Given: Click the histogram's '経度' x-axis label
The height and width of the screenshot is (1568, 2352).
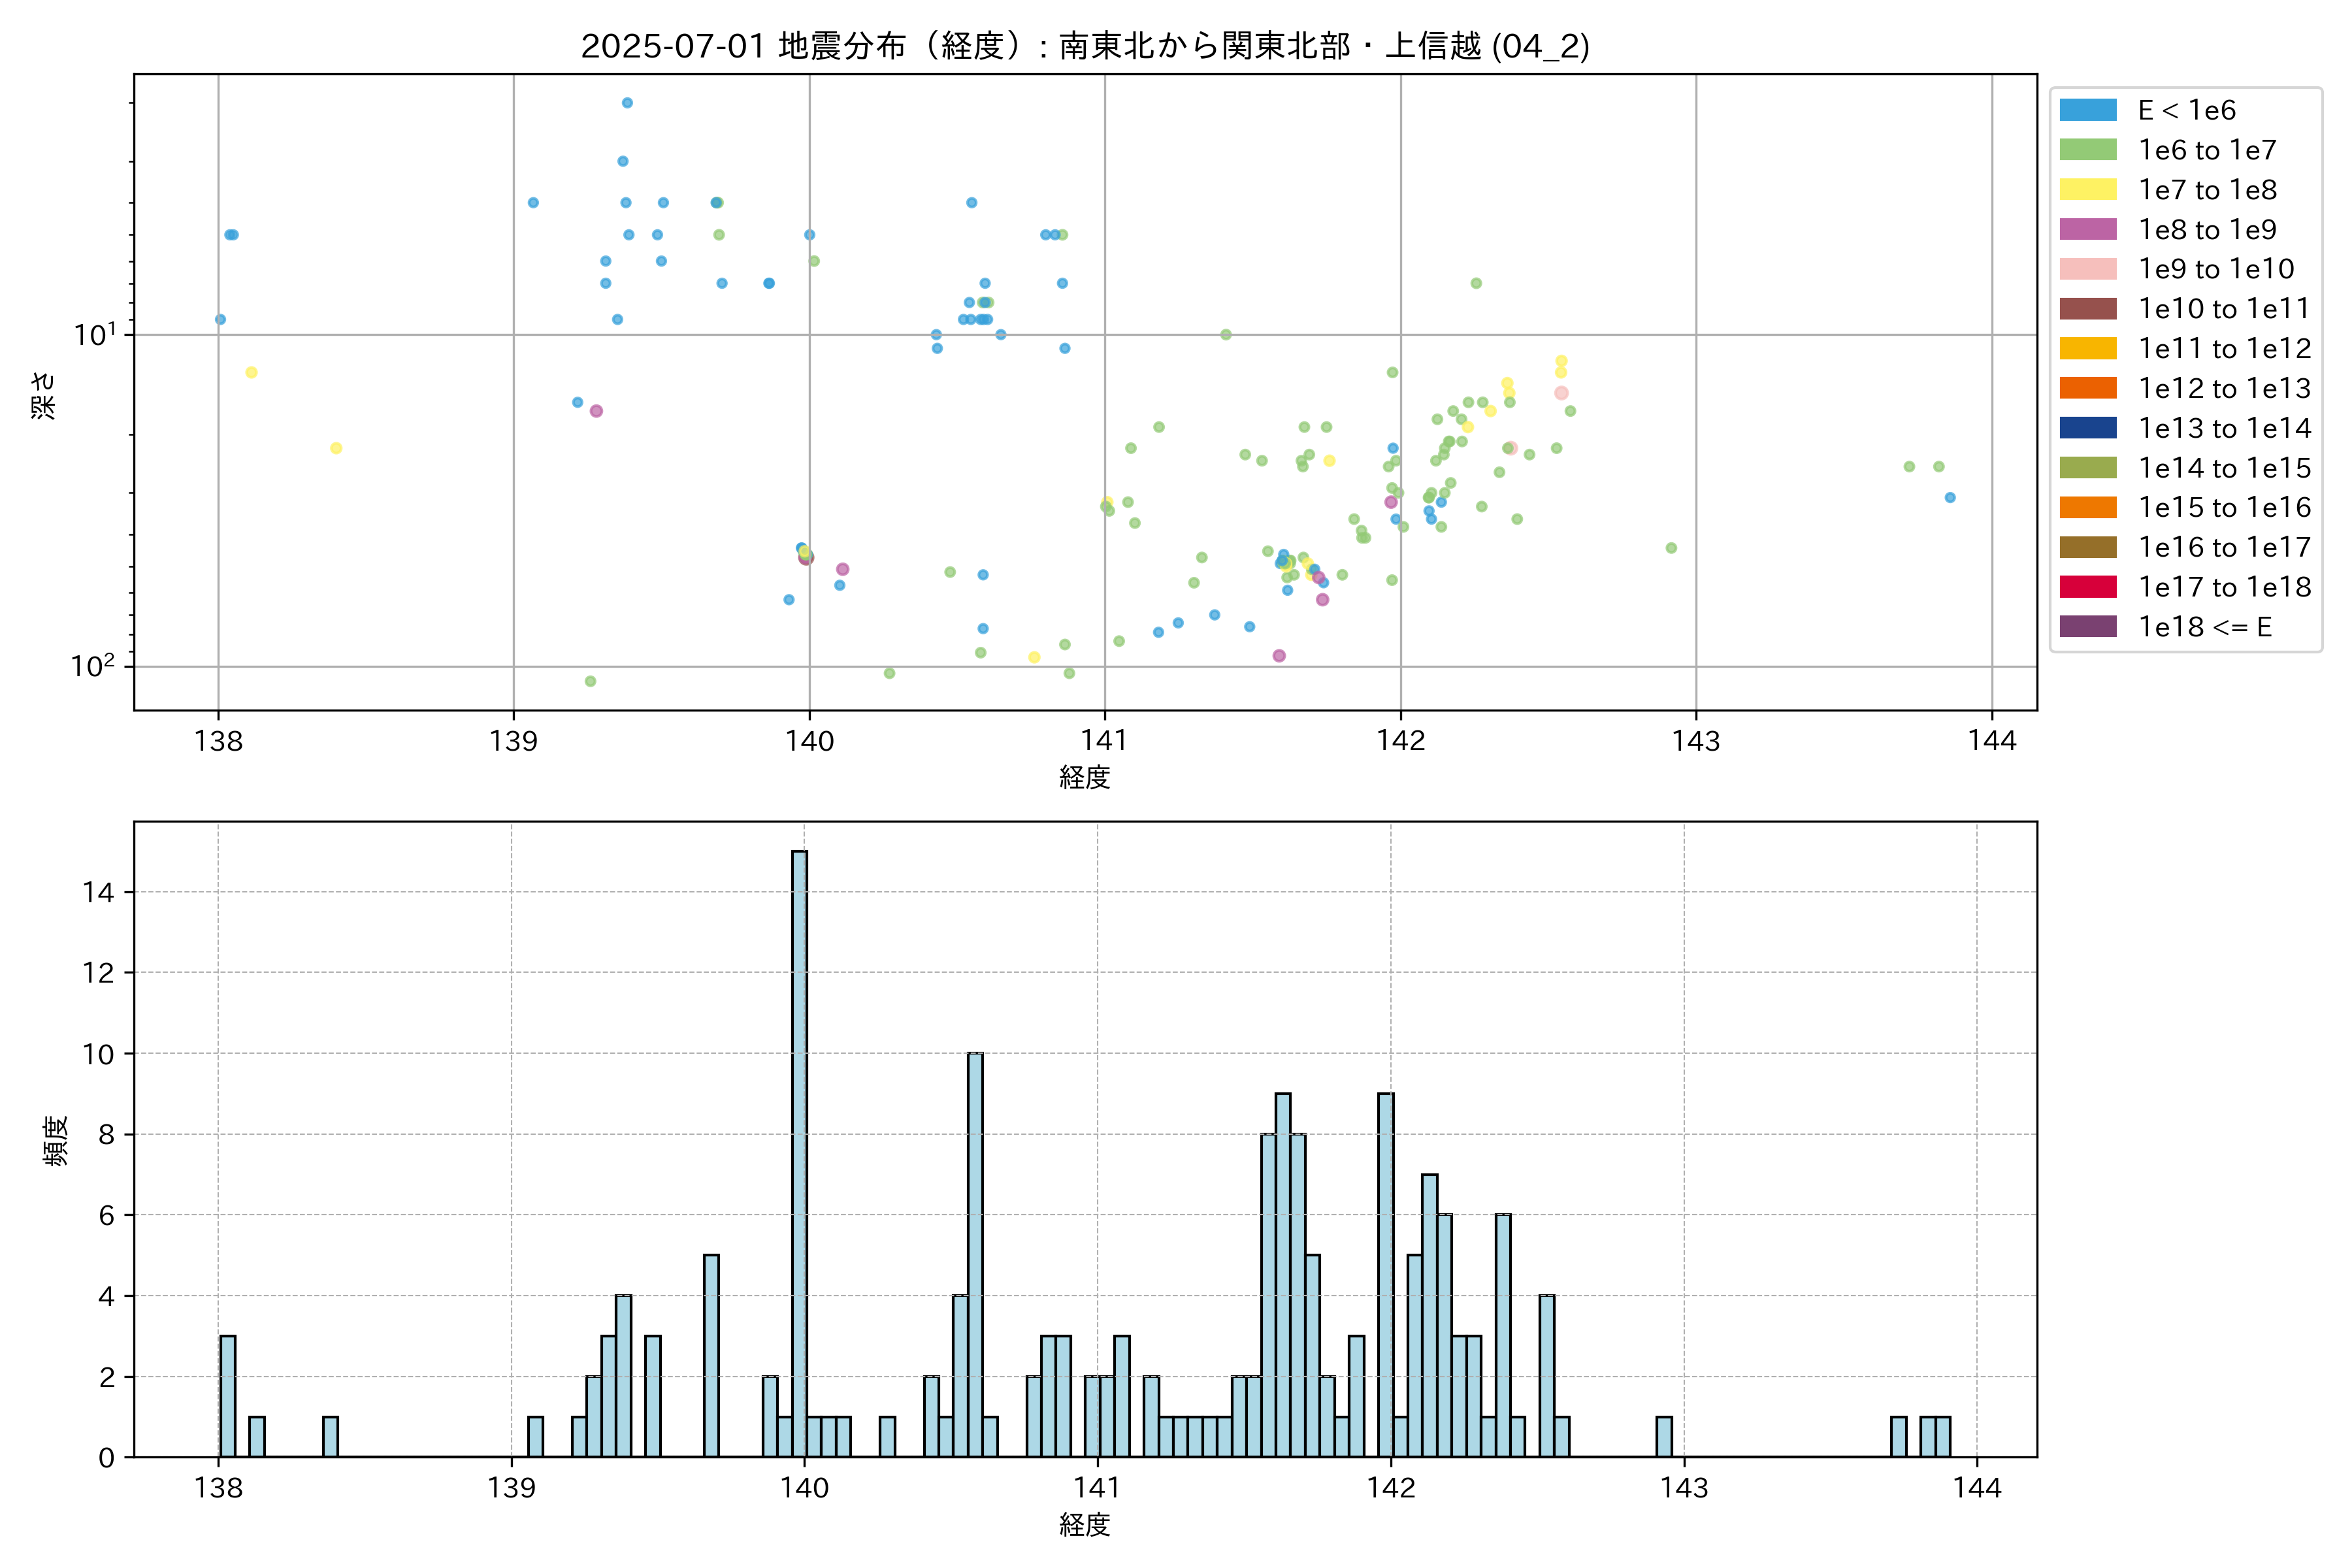Looking at the screenshot, I should (1085, 1524).
